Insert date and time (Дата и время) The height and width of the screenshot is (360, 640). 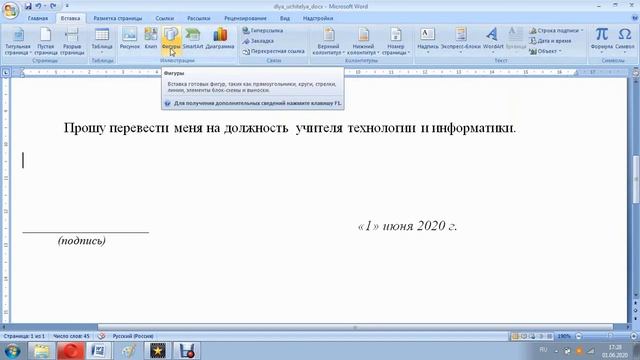point(550,41)
